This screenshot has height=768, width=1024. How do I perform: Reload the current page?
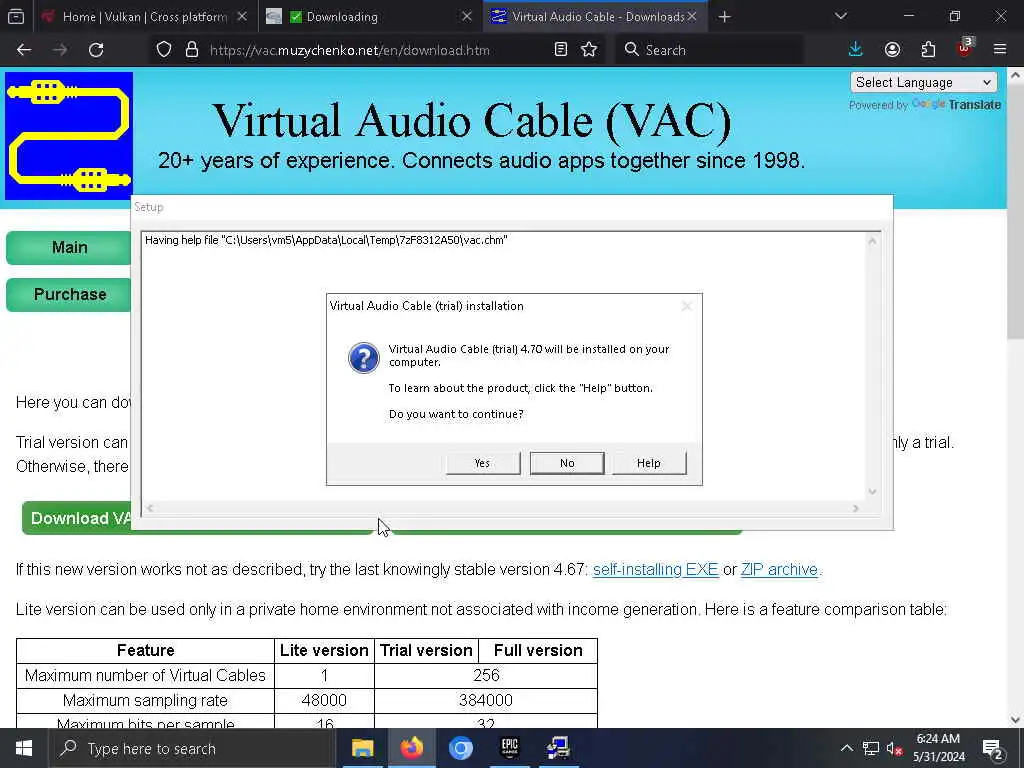coord(96,50)
